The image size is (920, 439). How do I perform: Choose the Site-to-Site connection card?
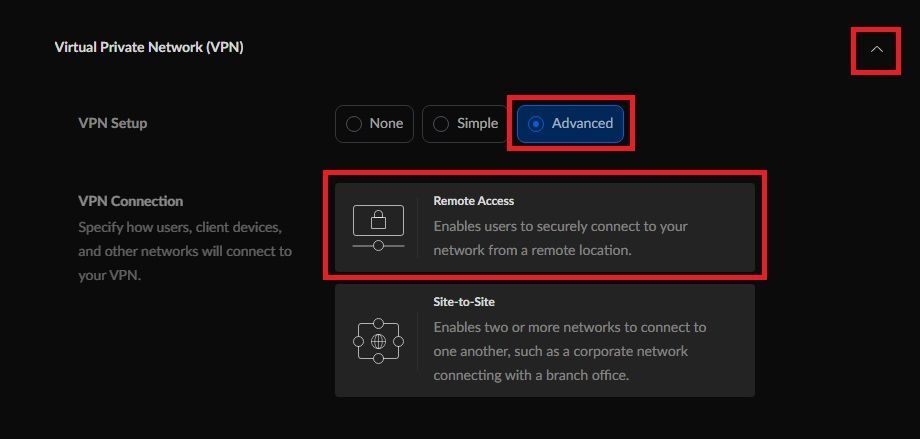544,340
